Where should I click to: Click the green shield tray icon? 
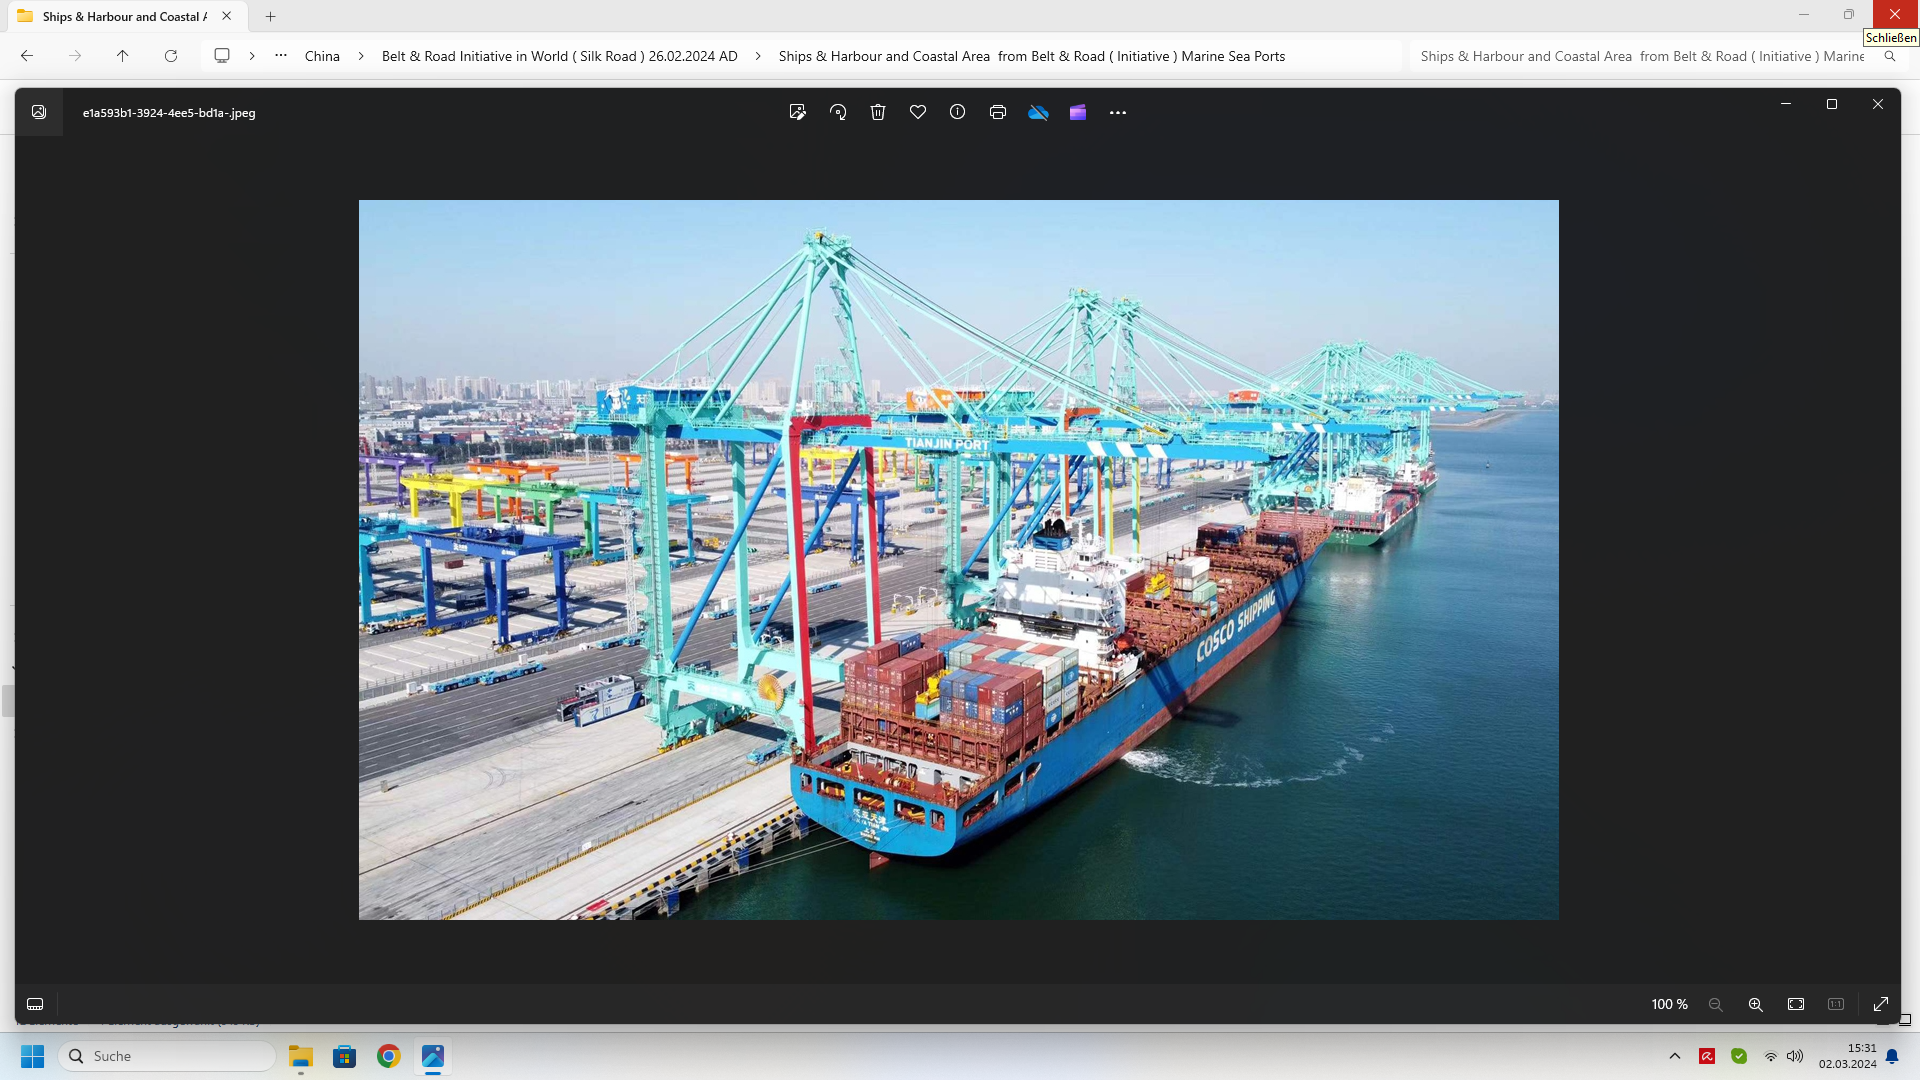[1739, 1056]
